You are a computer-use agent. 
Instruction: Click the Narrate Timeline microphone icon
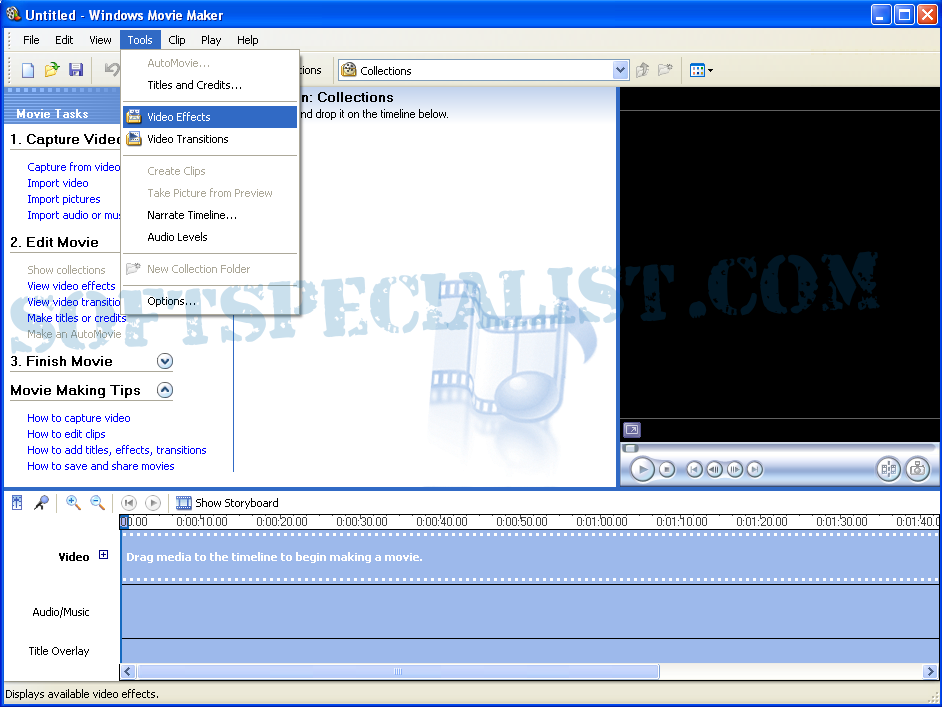tap(41, 503)
